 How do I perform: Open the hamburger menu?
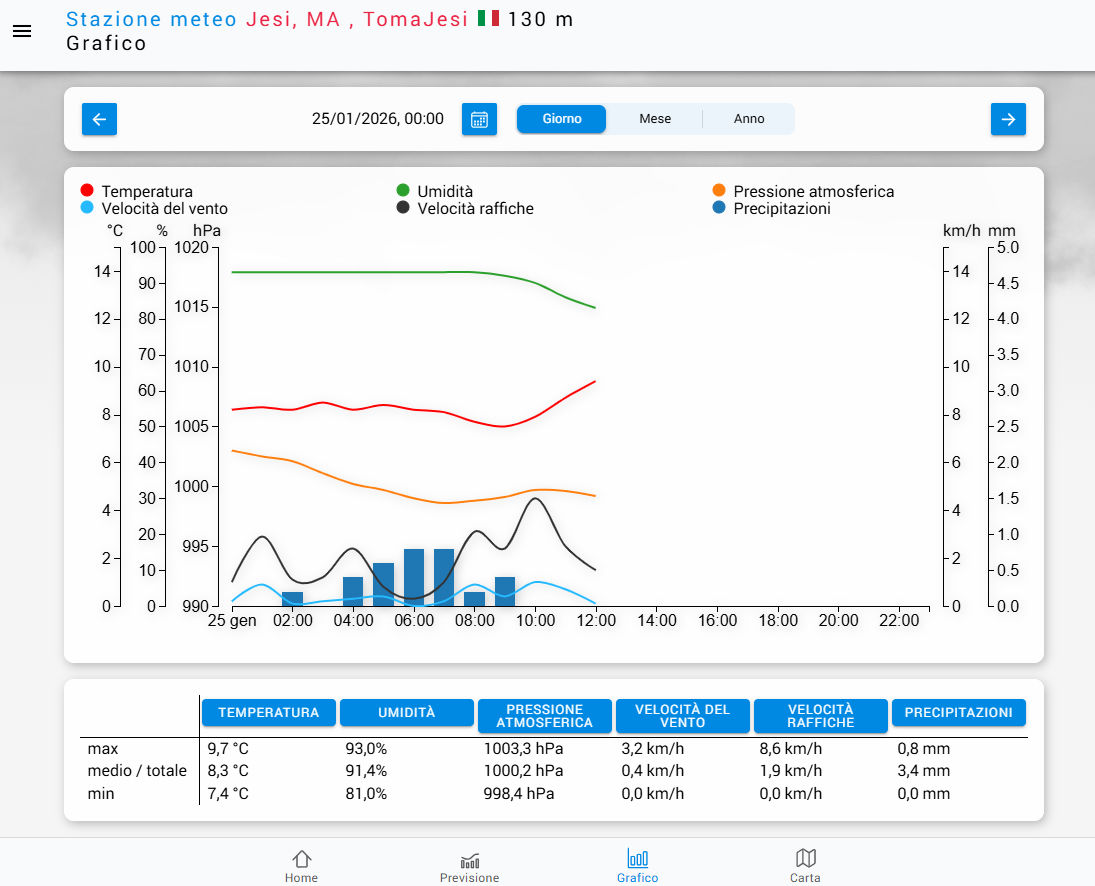coord(22,31)
